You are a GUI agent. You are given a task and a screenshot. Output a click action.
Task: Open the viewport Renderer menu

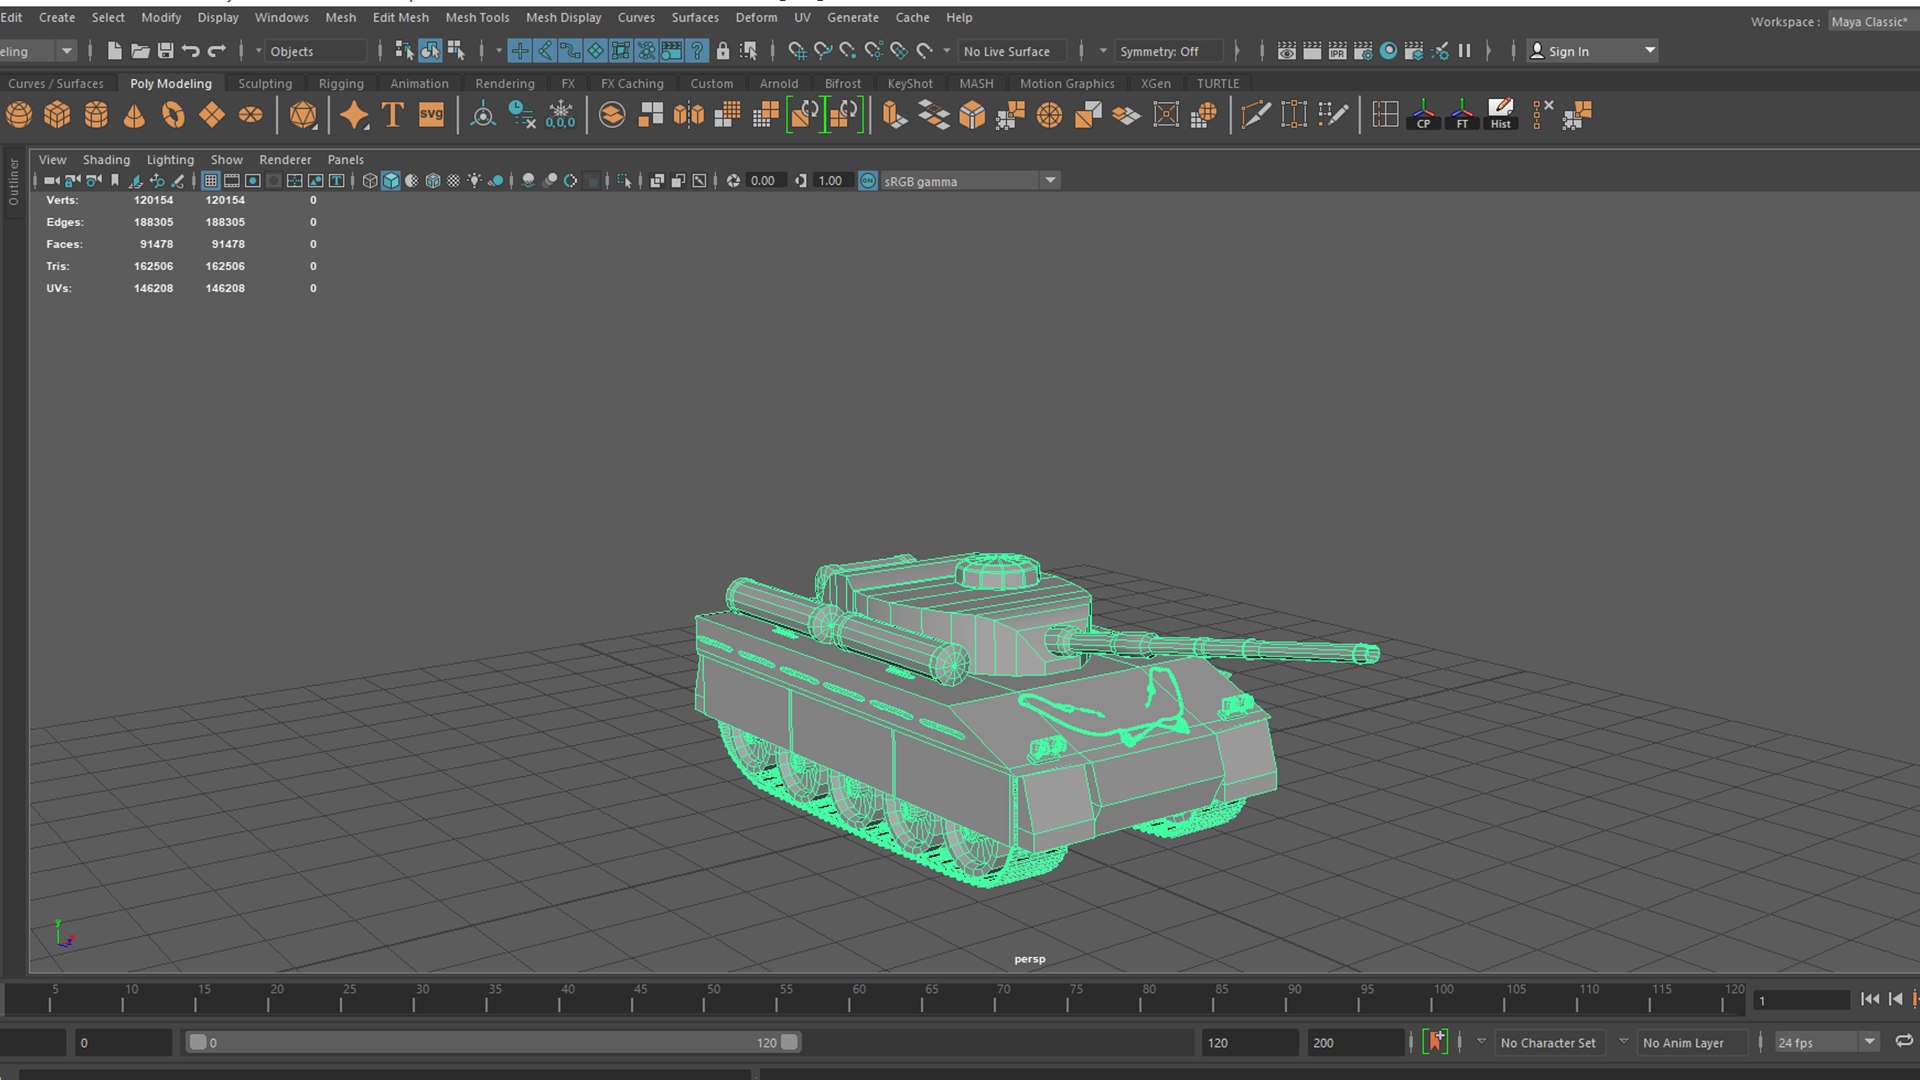click(x=285, y=159)
